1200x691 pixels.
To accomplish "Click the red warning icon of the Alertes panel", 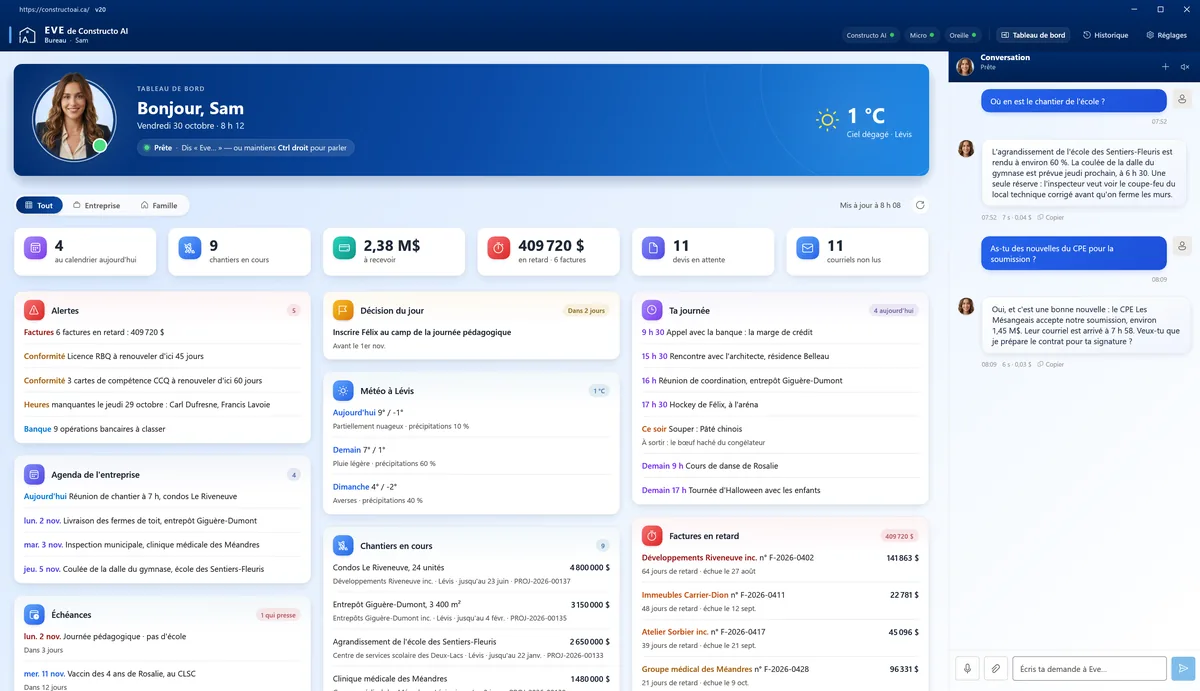I will pos(34,310).
